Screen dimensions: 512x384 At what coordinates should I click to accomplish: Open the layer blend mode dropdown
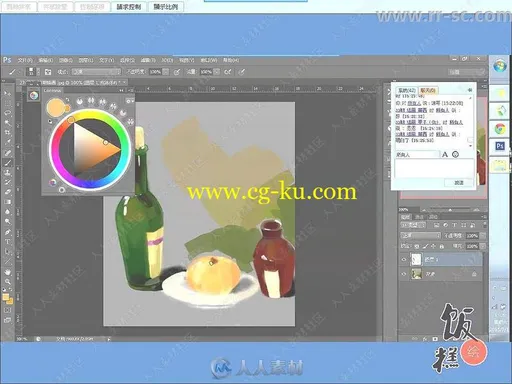pyautogui.click(x=421, y=235)
